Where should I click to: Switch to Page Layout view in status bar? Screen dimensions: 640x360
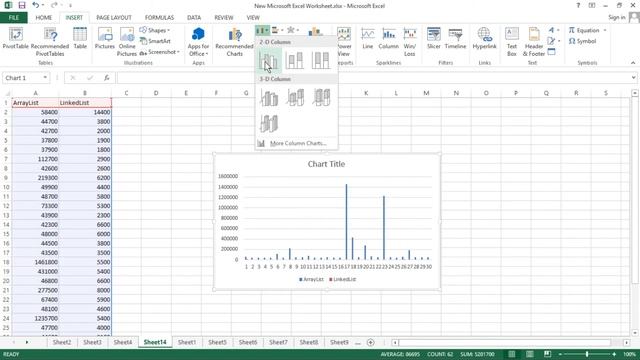point(529,354)
